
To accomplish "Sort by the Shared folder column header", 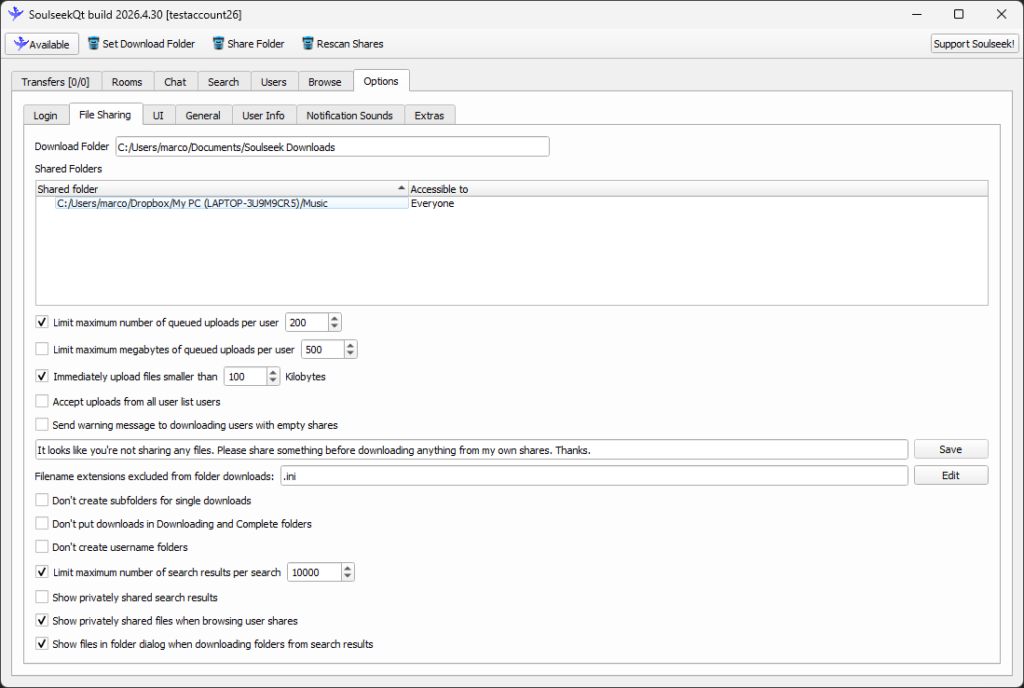I will tap(221, 189).
